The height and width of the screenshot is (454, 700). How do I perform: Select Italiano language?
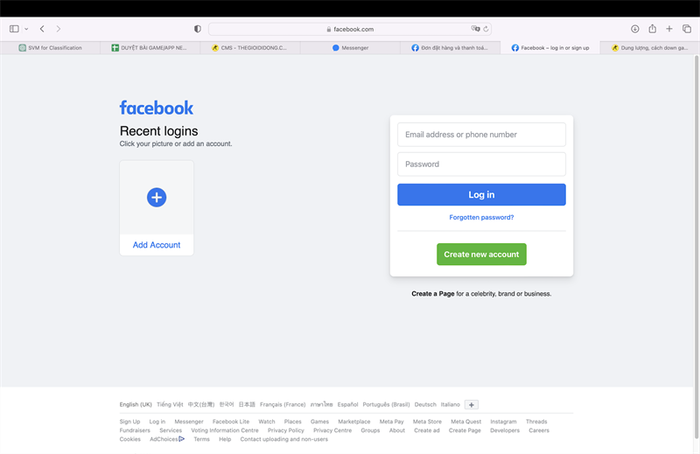pyautogui.click(x=450, y=404)
